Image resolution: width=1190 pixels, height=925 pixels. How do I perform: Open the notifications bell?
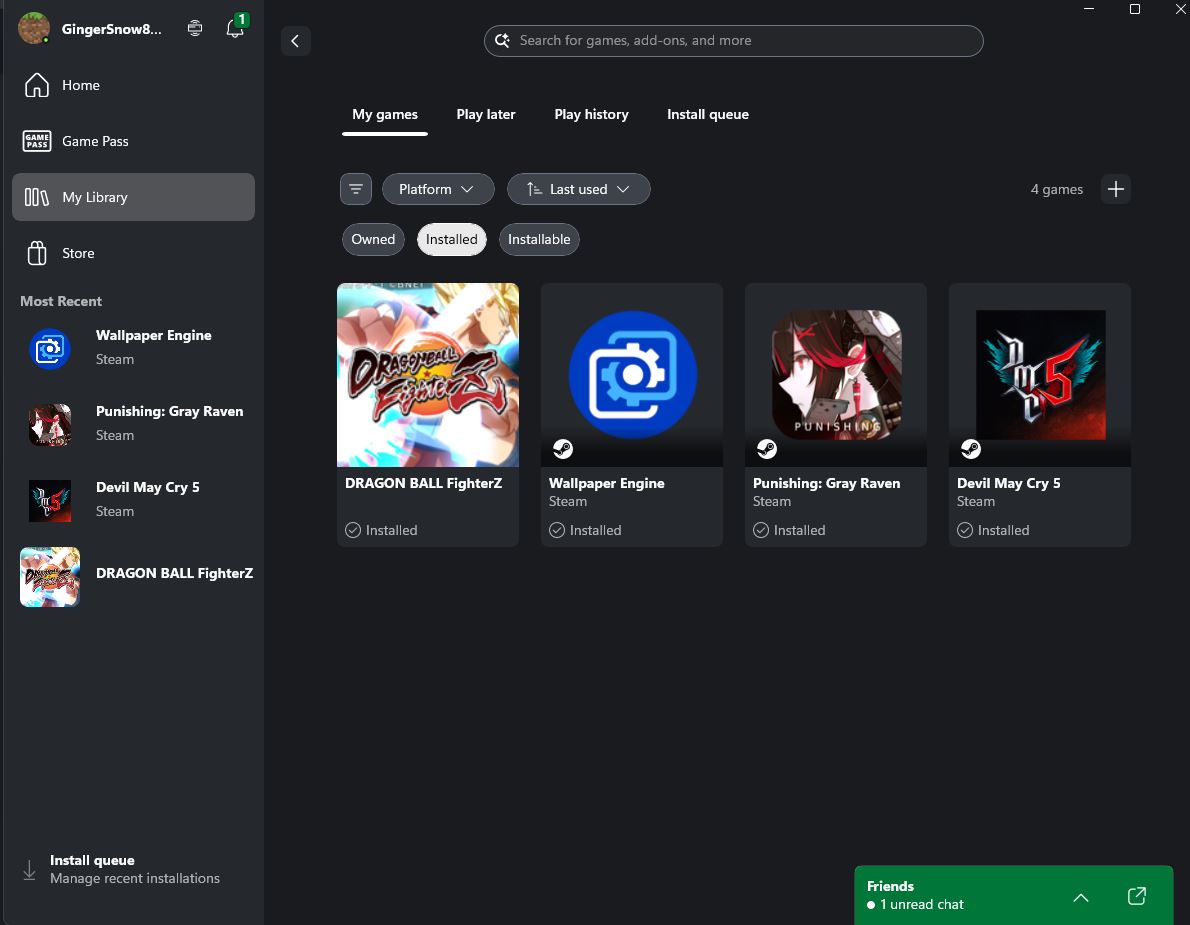(235, 29)
